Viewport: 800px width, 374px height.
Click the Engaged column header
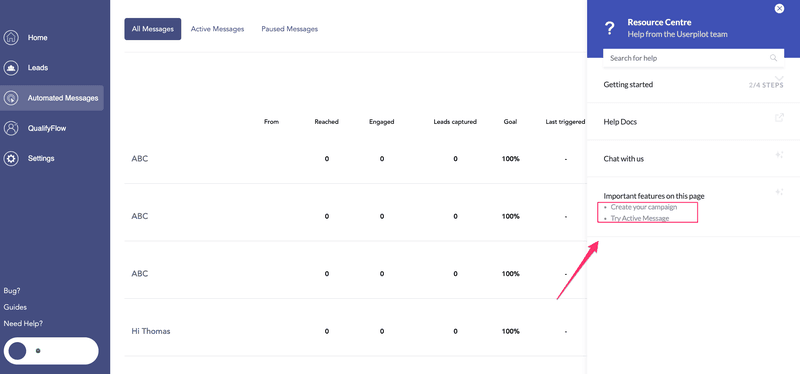click(x=382, y=122)
